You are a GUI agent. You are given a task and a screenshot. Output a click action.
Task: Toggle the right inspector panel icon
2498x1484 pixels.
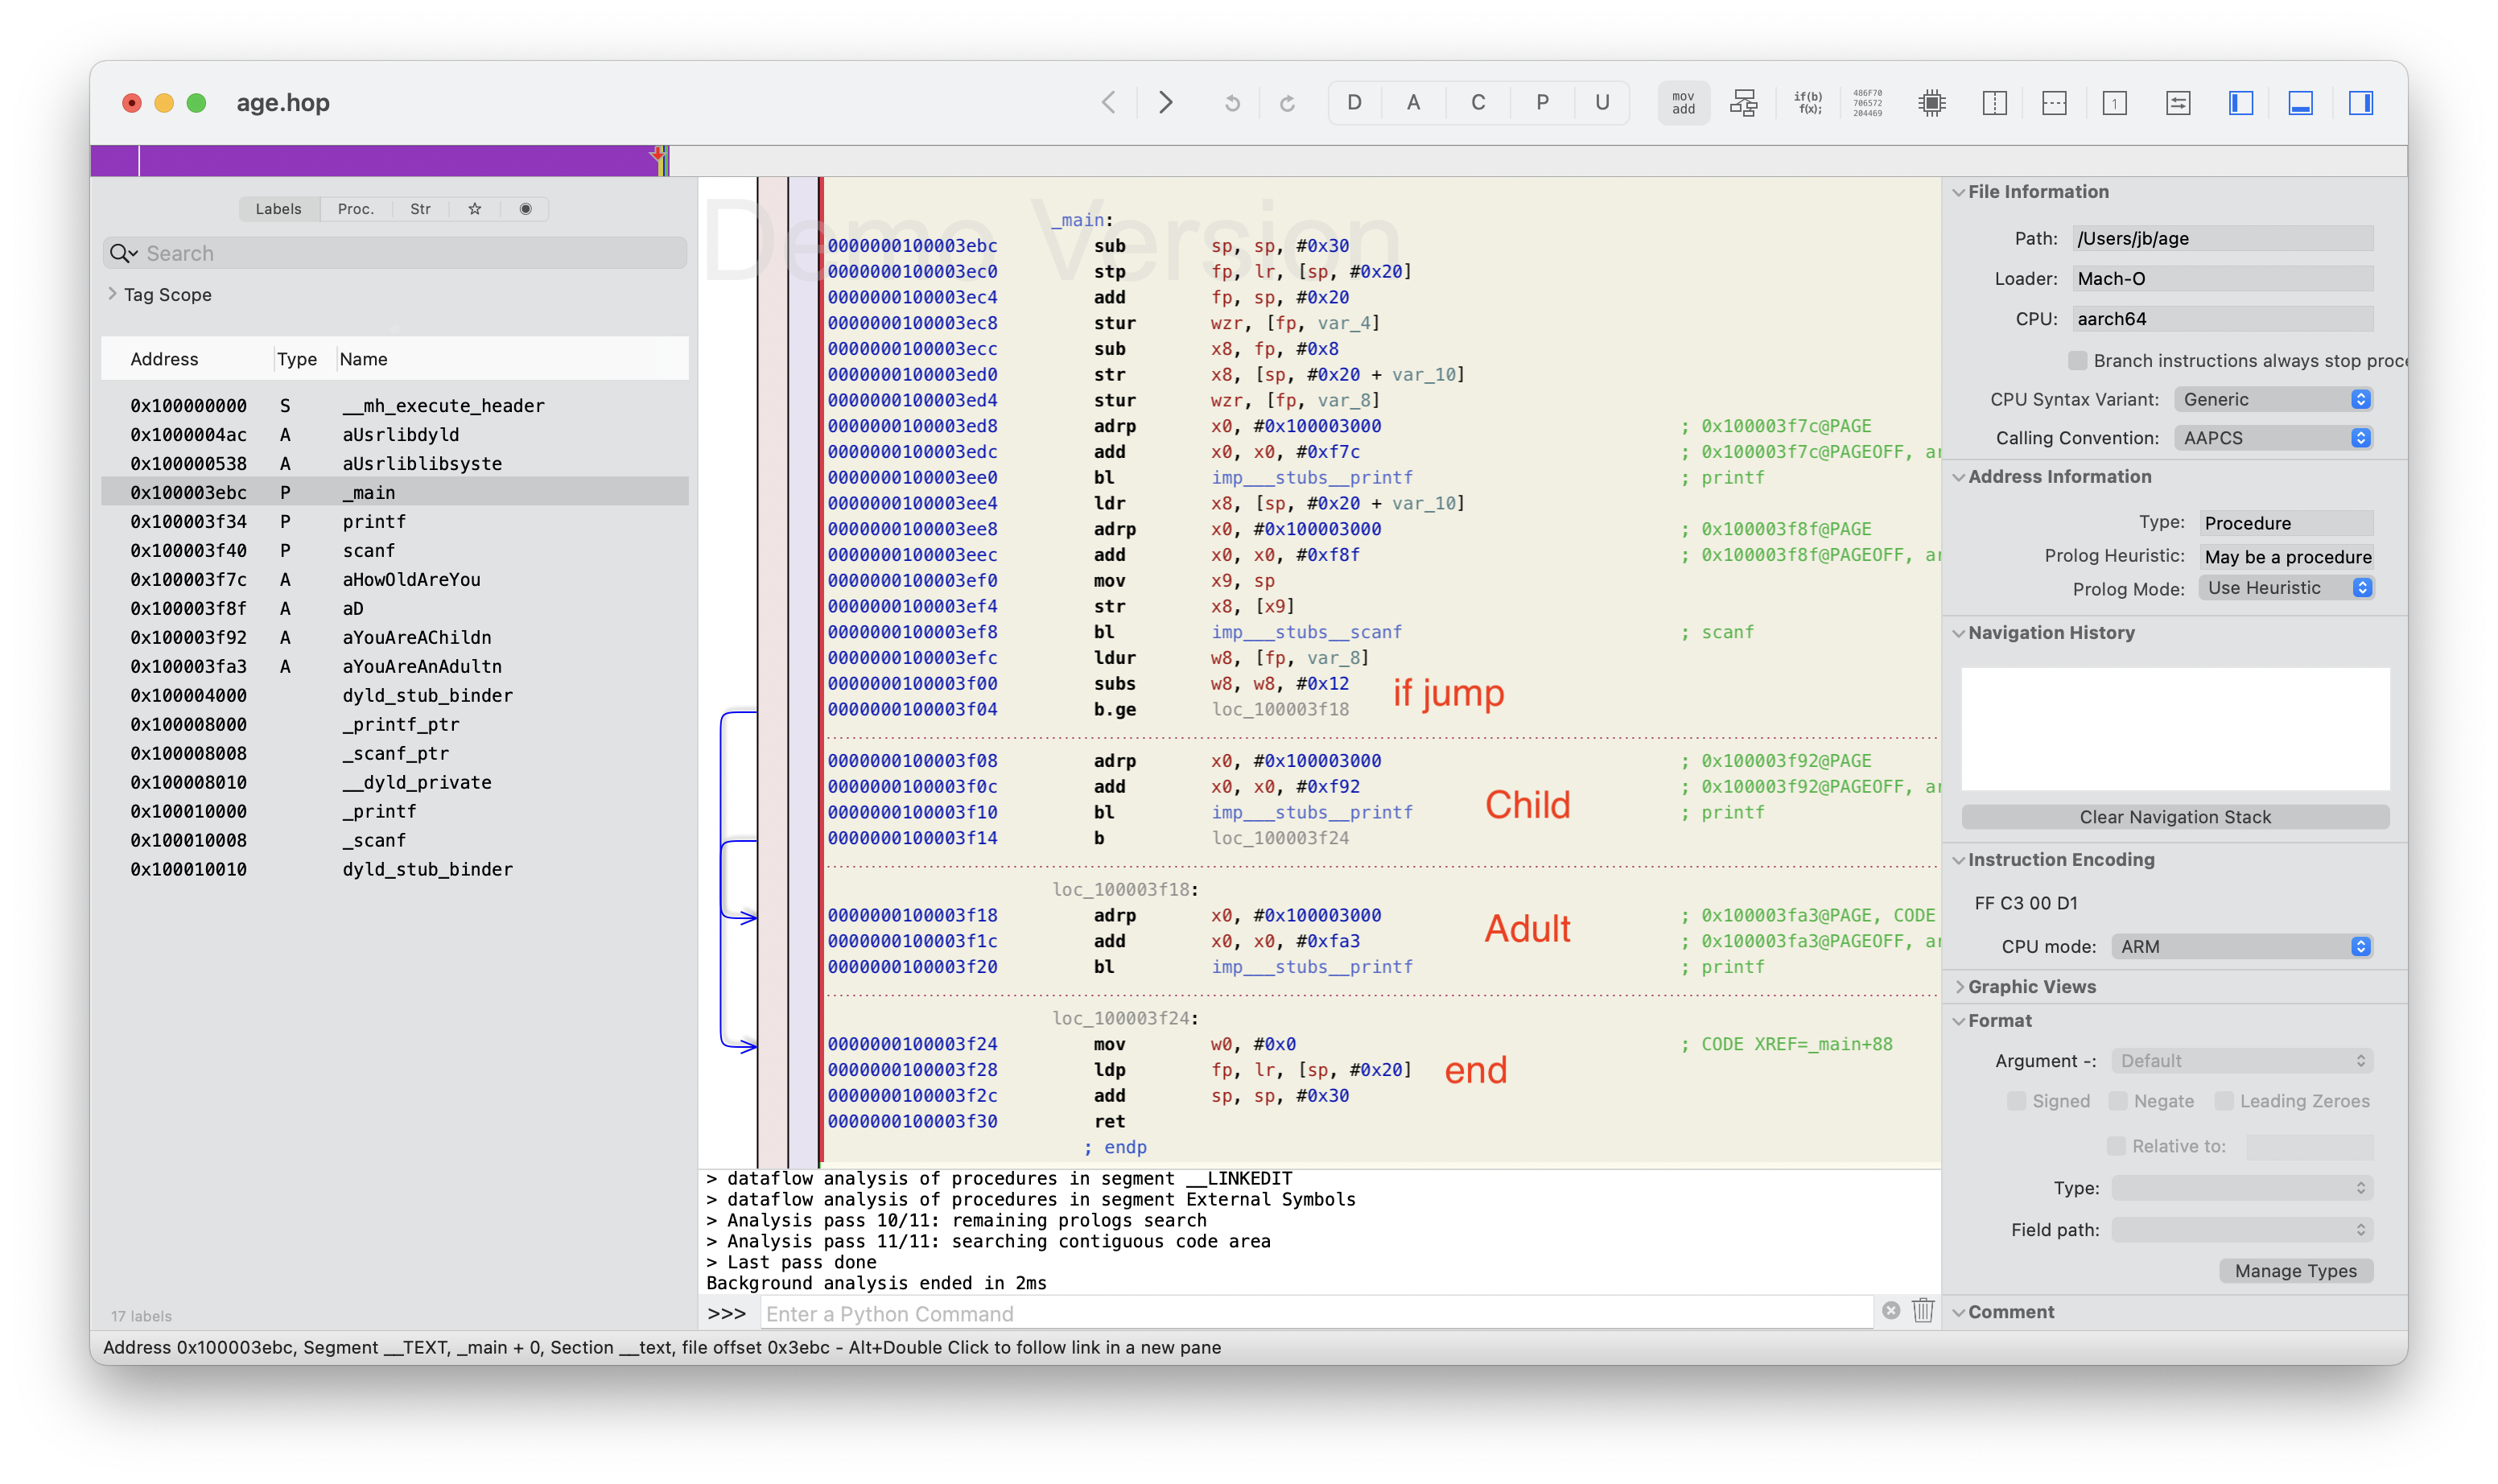click(x=2360, y=103)
